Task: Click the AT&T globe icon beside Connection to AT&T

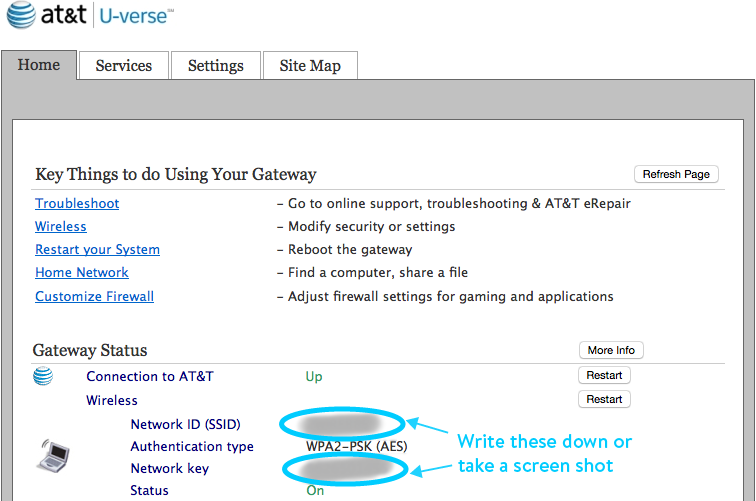Action: tap(43, 376)
